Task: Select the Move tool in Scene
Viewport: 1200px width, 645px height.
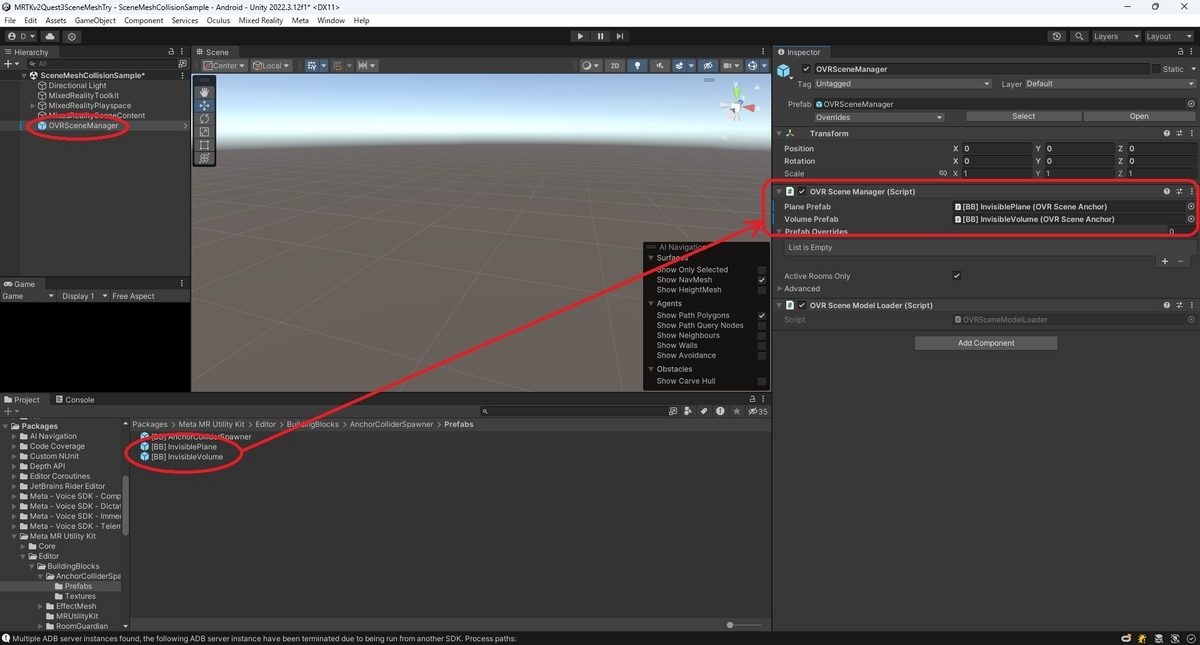Action: [x=204, y=105]
